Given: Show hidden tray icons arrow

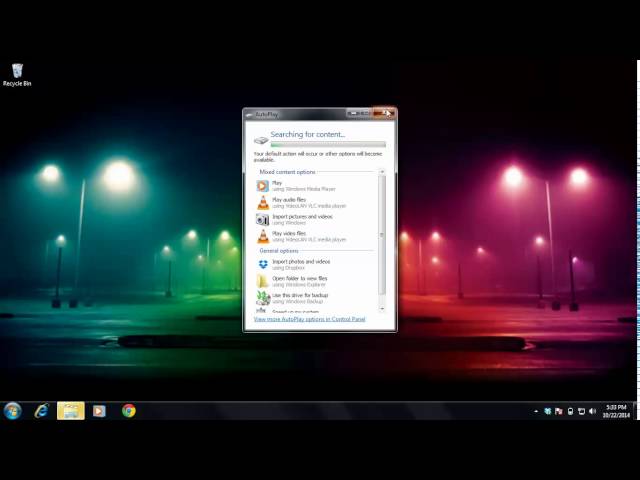Looking at the screenshot, I should [x=536, y=411].
